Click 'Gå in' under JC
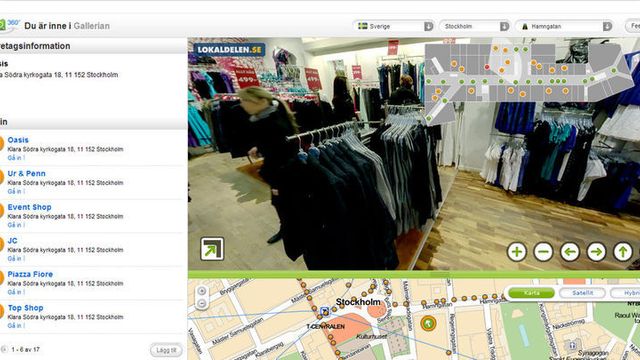This screenshot has width=640, height=360. [x=16, y=258]
